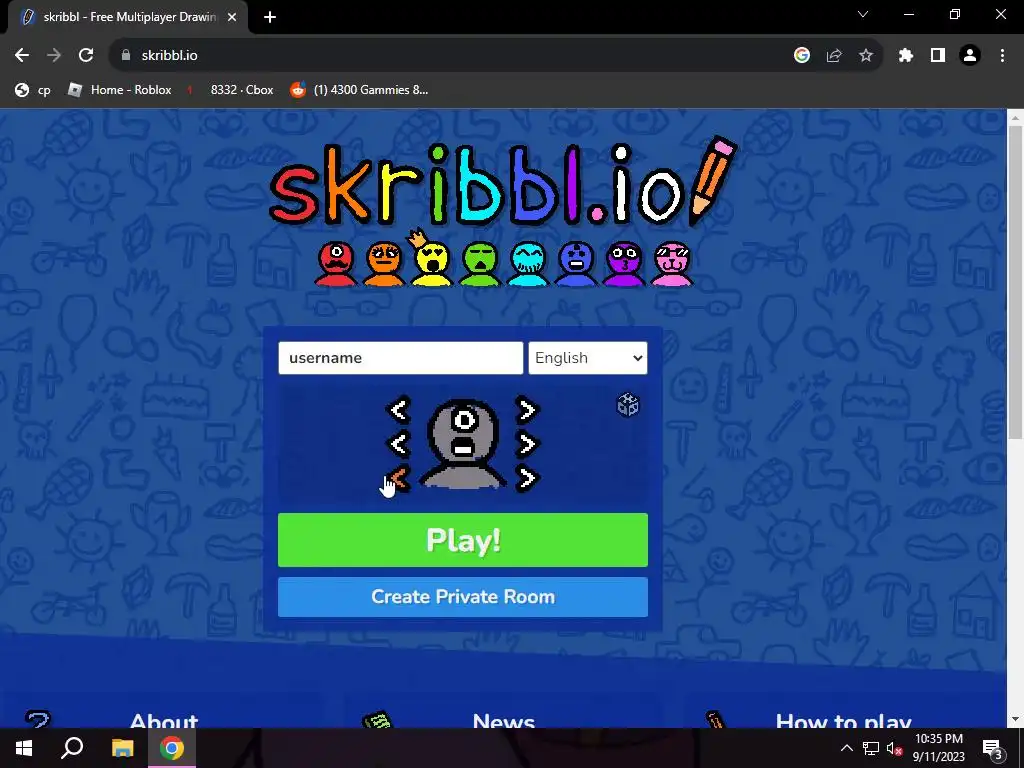Click the next avatar color arrow, bottom right
Viewport: 1024px width, 768px height.
point(526,479)
